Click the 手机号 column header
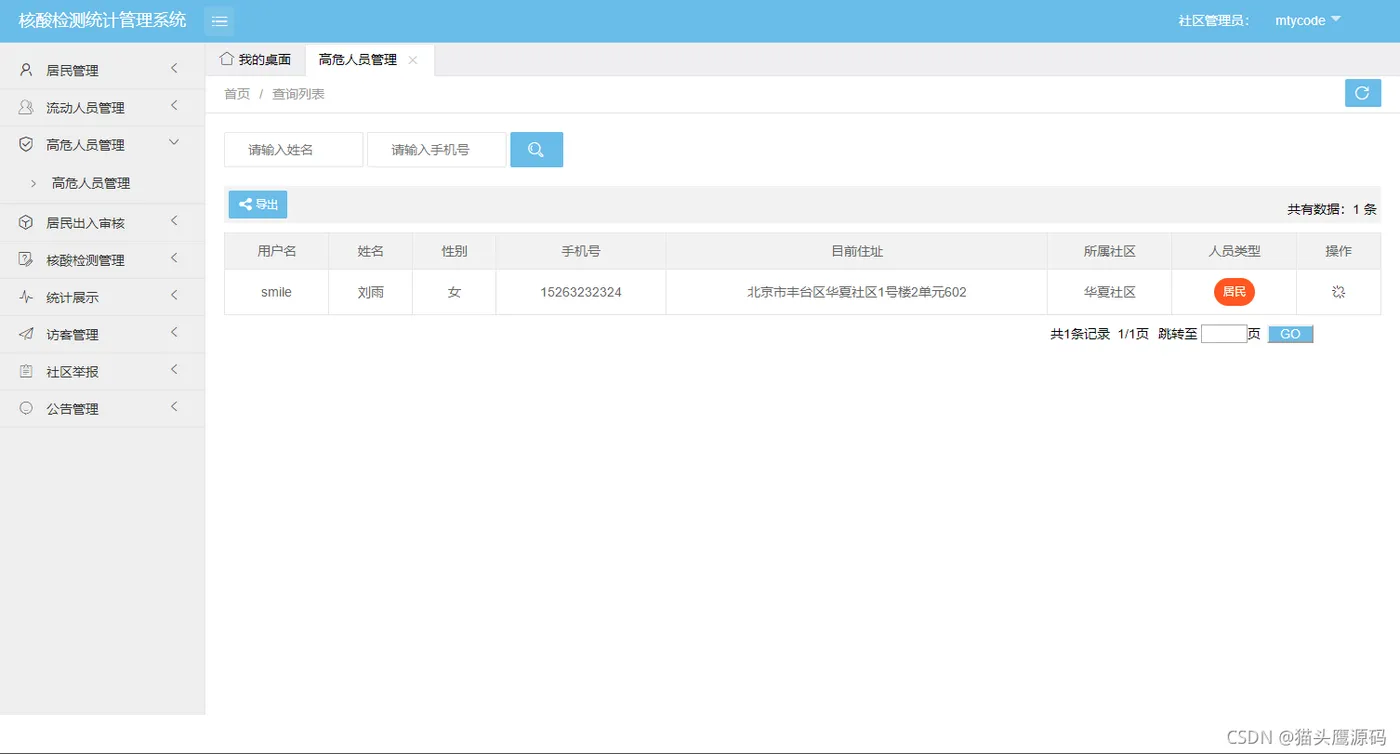 click(581, 251)
